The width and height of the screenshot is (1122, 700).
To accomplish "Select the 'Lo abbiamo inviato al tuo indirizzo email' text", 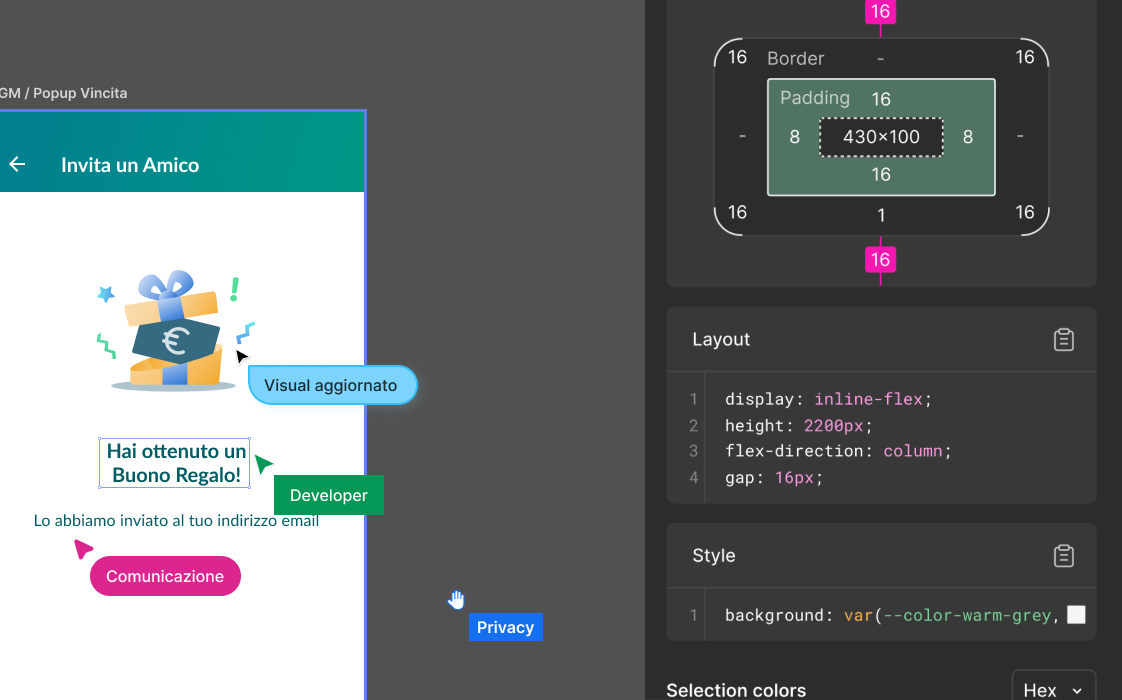I will click(x=176, y=520).
